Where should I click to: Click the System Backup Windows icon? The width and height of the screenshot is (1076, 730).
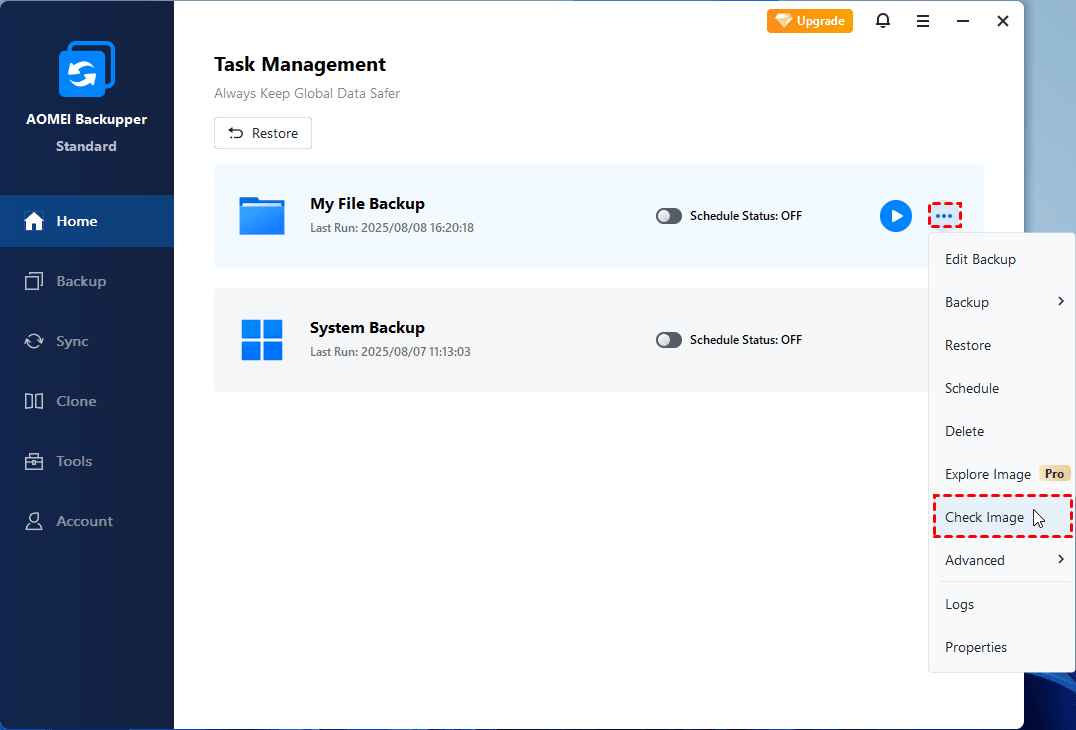tap(262, 340)
